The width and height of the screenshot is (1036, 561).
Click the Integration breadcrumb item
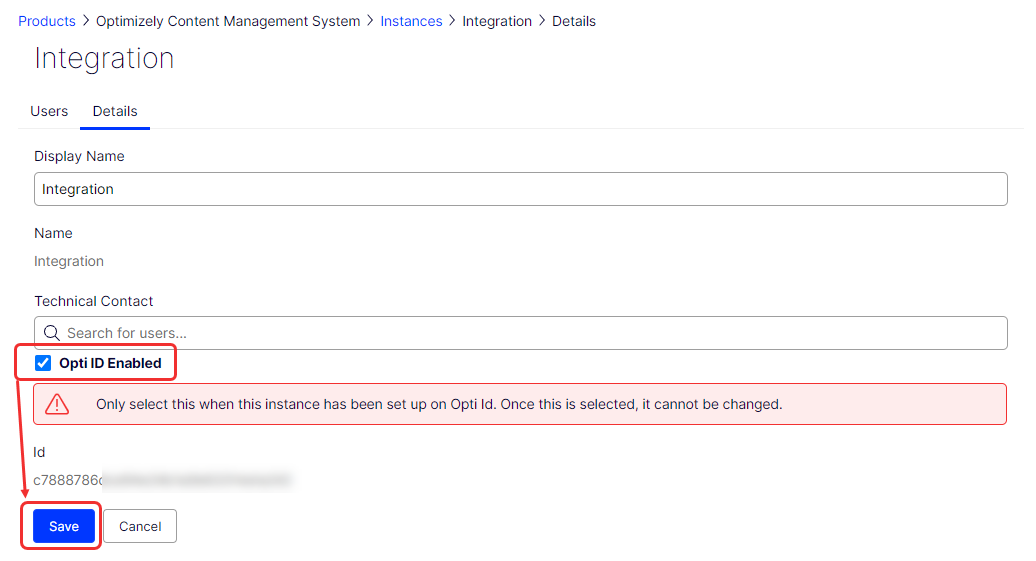click(497, 21)
